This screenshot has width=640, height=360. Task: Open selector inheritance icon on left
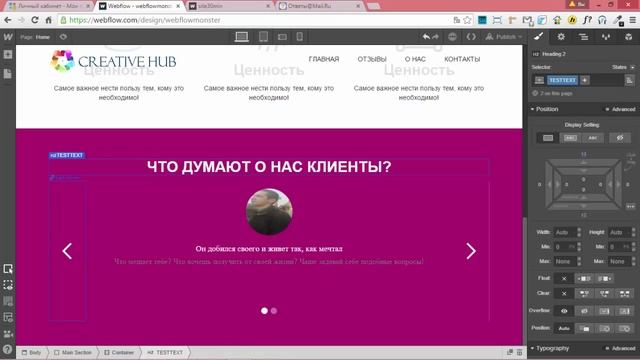click(x=539, y=80)
